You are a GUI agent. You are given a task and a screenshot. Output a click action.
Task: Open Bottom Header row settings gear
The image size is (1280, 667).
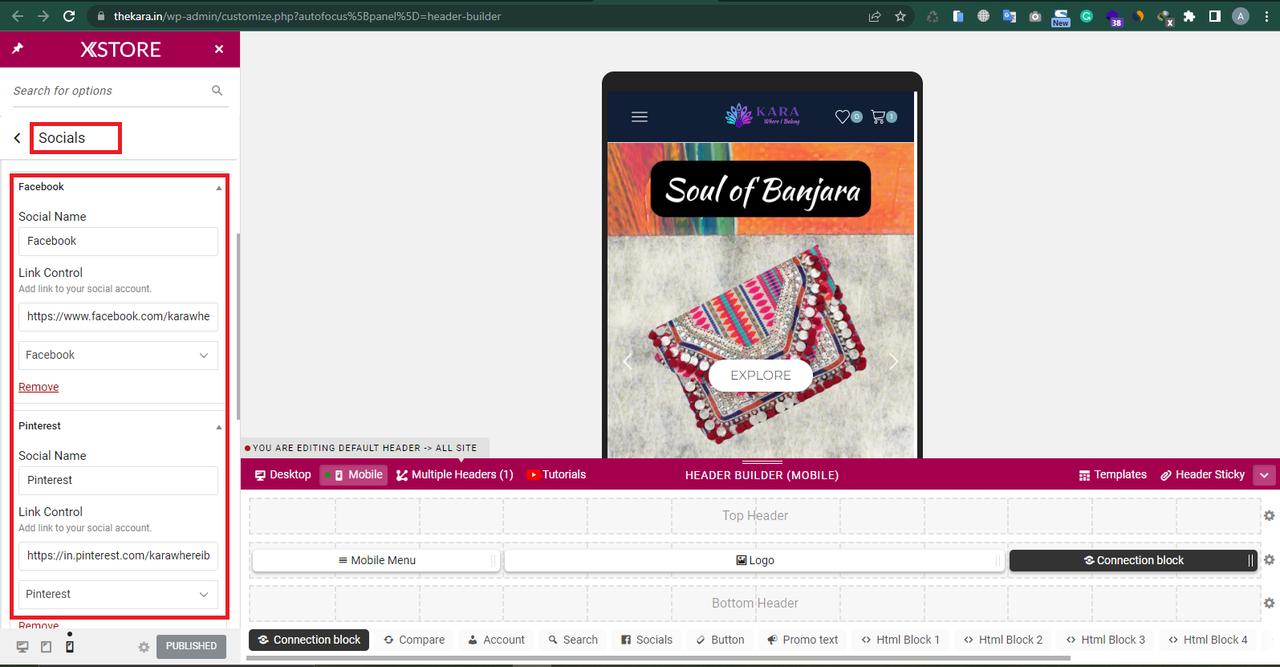(x=1269, y=603)
